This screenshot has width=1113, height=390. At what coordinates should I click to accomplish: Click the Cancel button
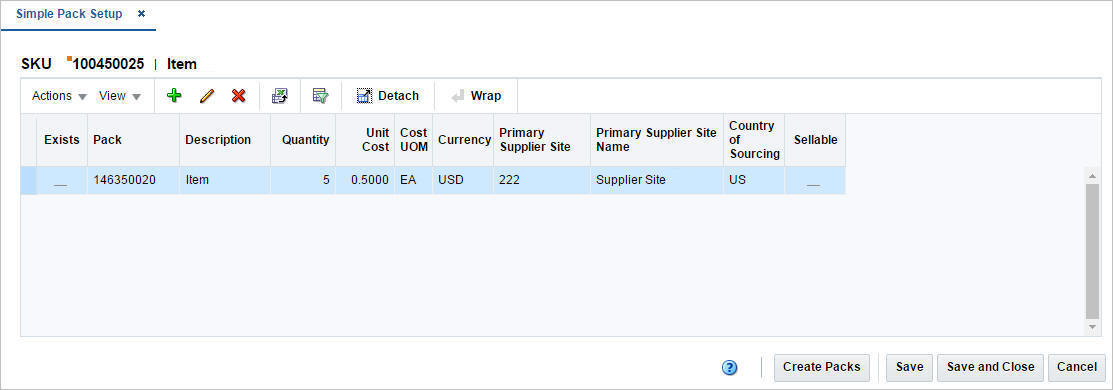click(x=1077, y=367)
